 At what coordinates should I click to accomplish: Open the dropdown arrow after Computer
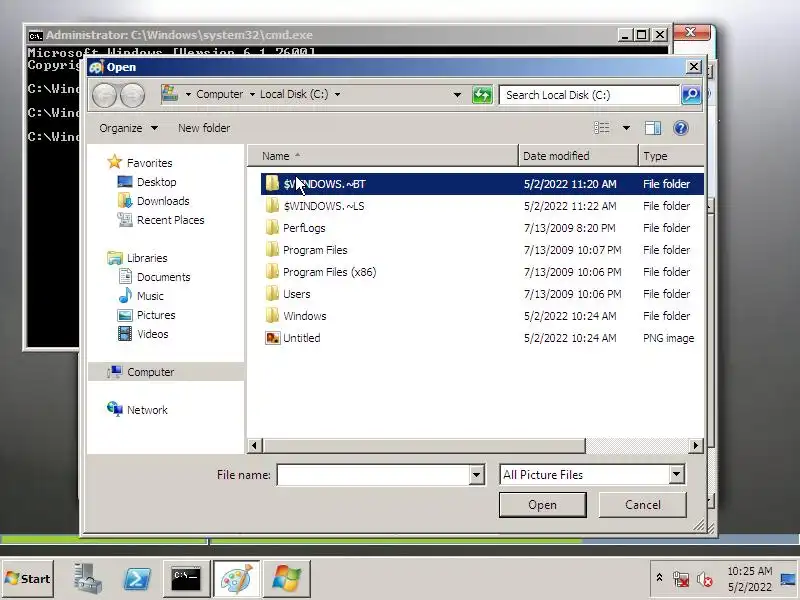click(x=252, y=94)
